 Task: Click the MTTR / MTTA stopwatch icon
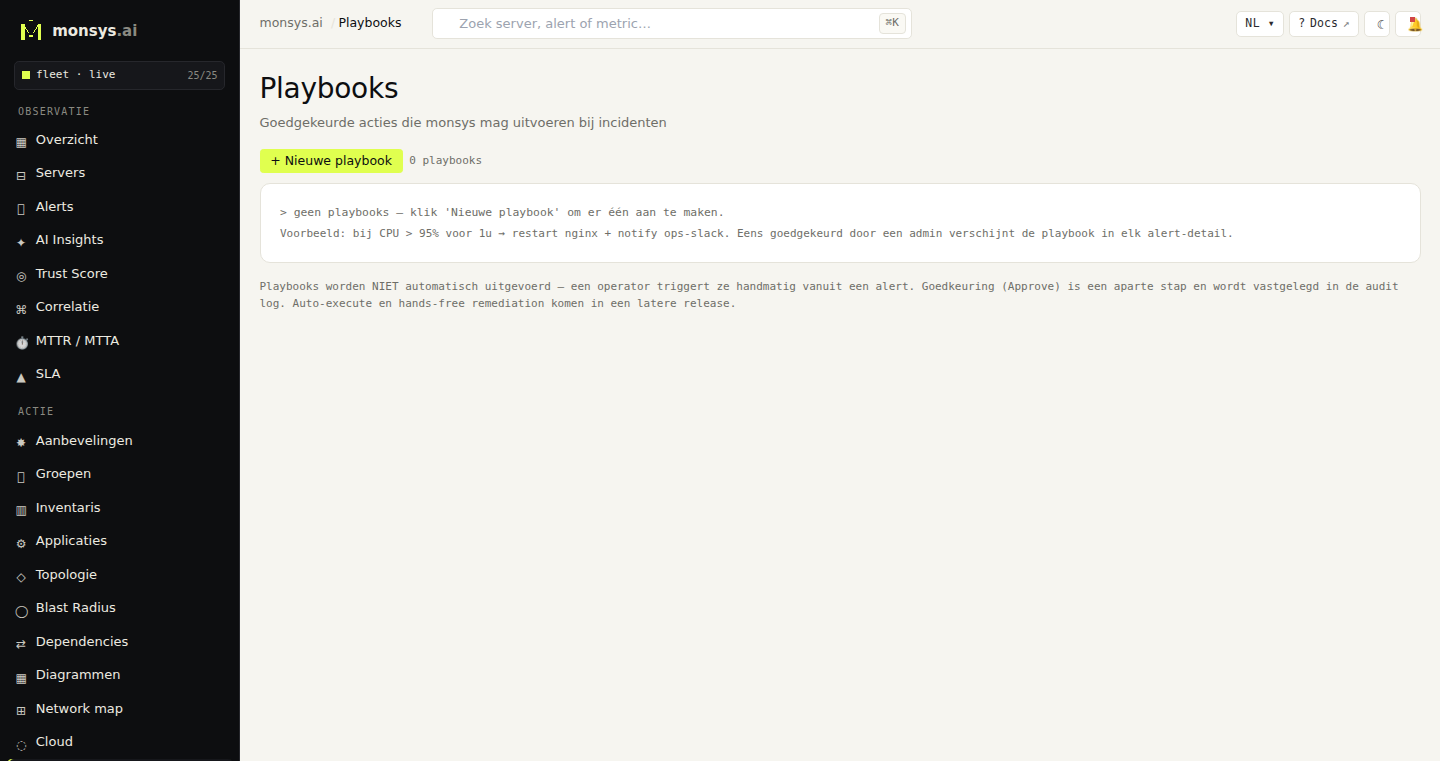coord(21,343)
